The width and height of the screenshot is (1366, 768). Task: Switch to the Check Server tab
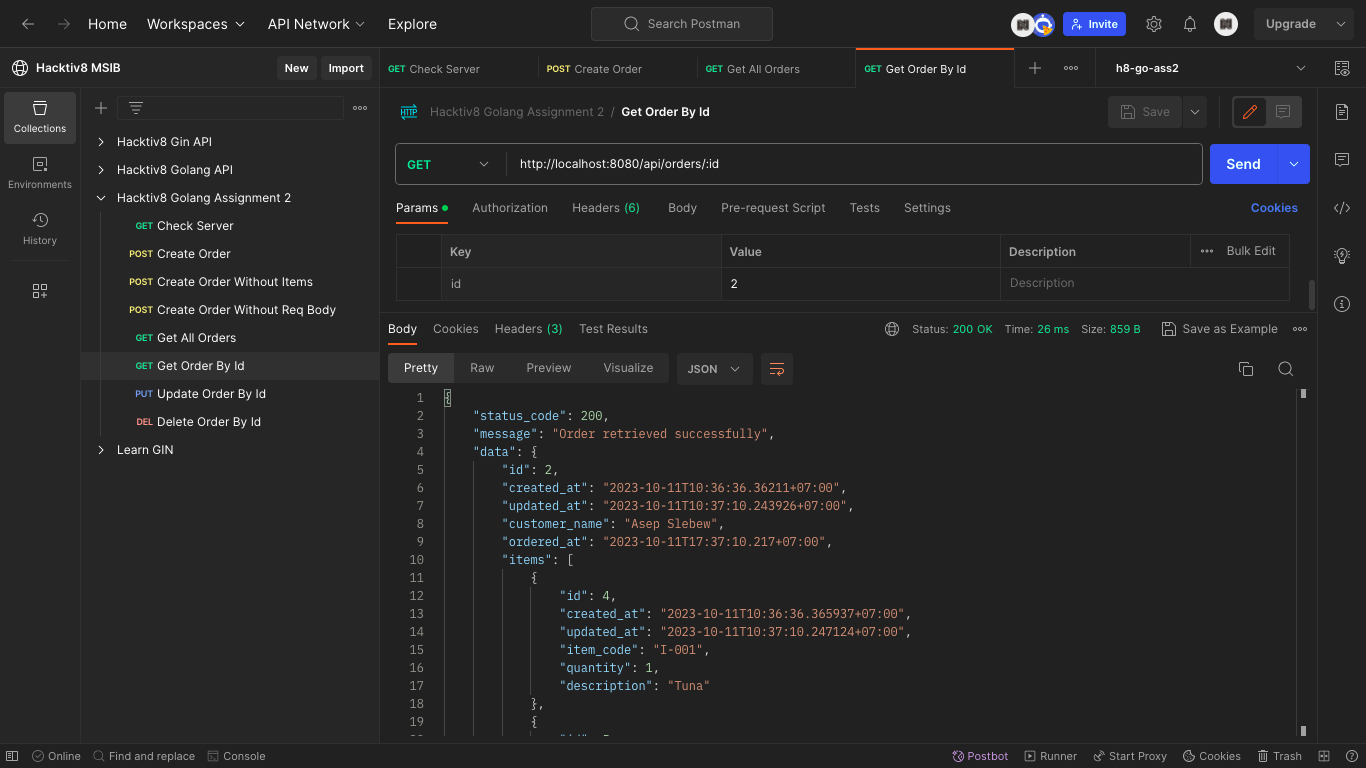pyautogui.click(x=459, y=68)
